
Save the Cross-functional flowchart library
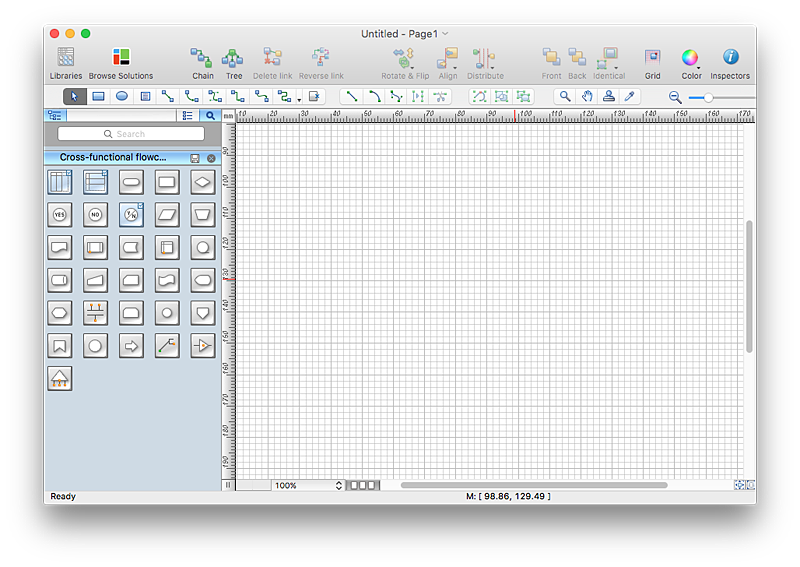[x=195, y=158]
